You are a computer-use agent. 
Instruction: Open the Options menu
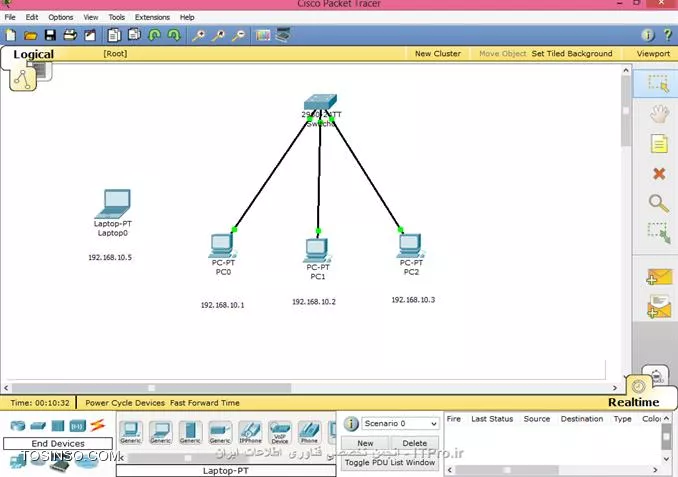pos(61,17)
